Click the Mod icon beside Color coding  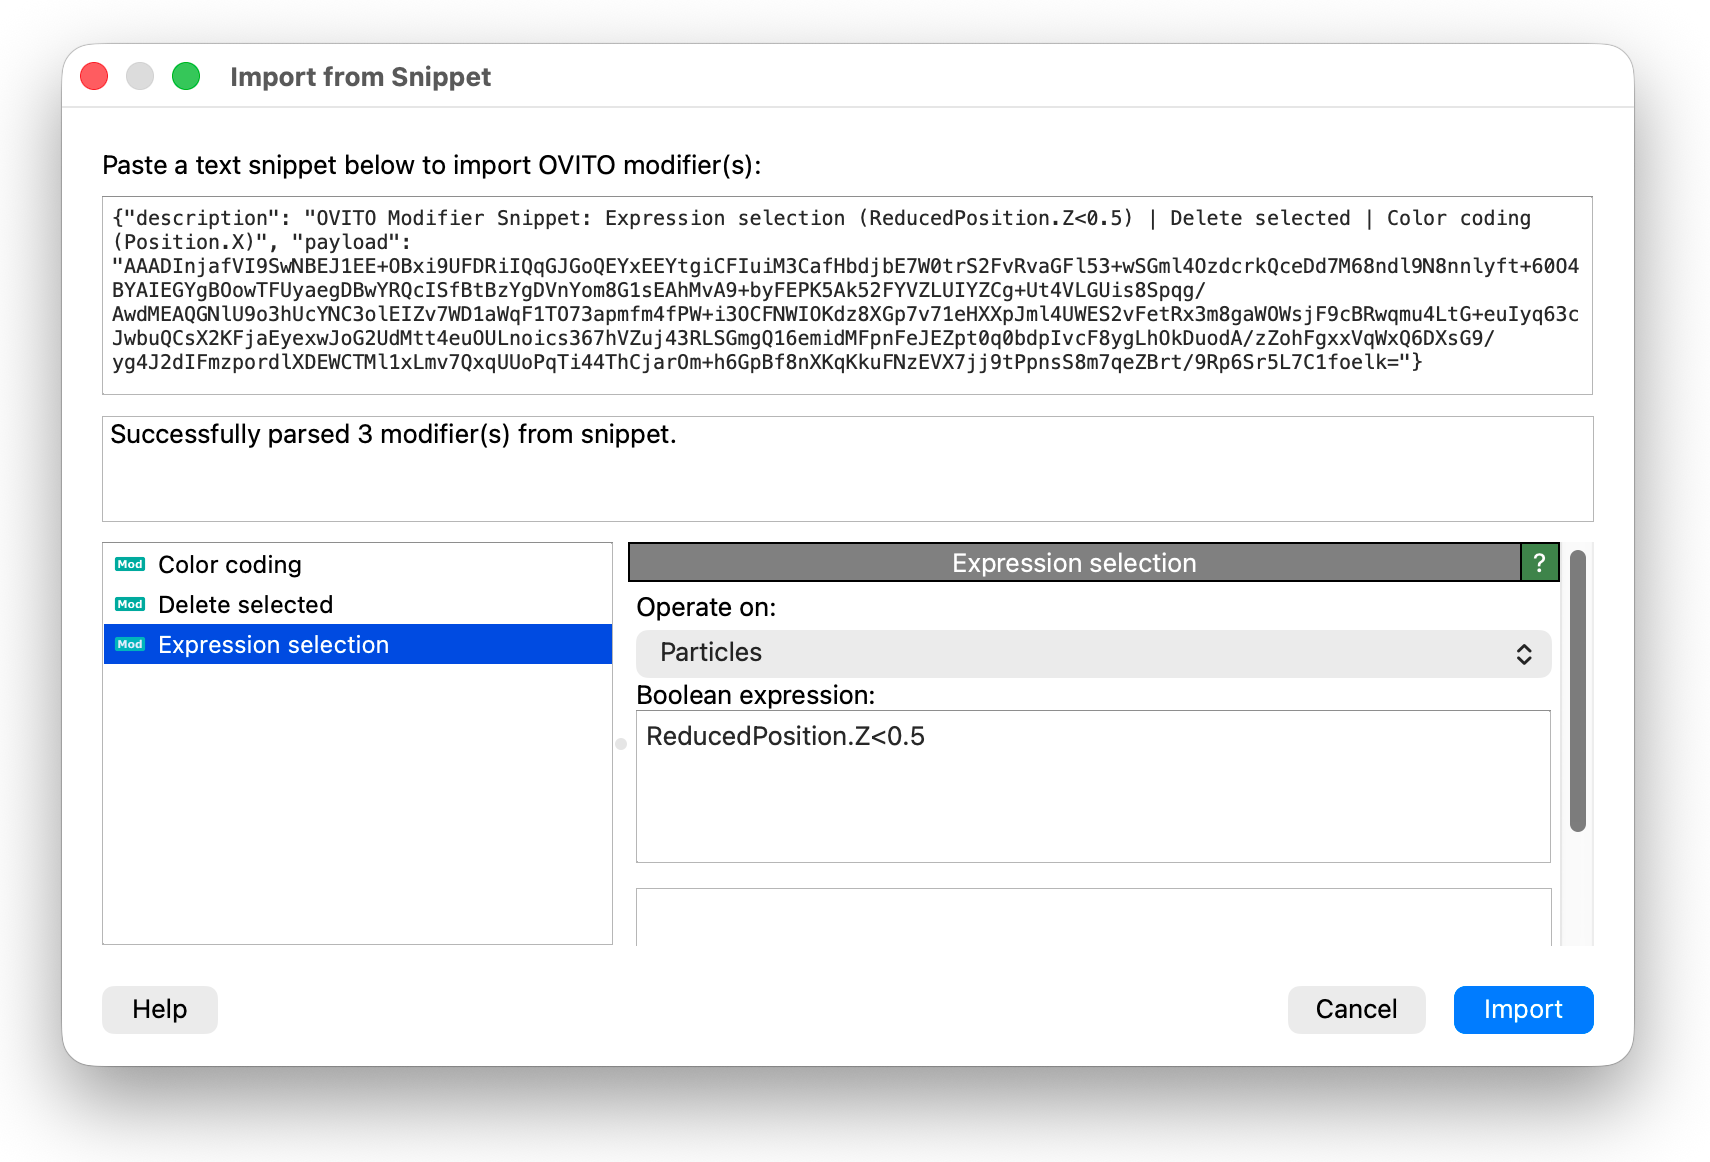click(130, 565)
